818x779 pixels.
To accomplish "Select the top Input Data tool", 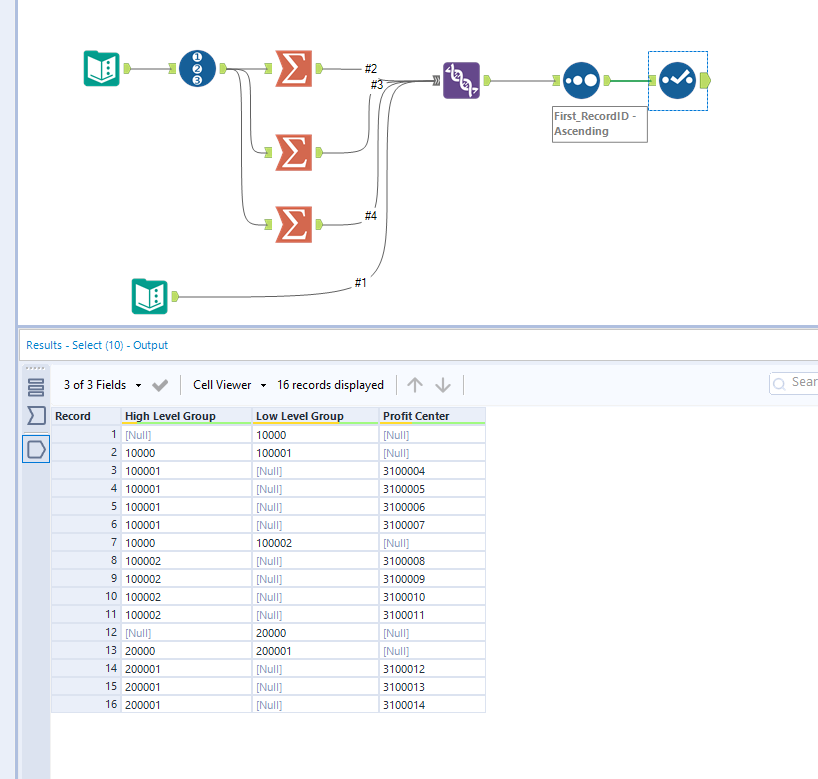I will pos(100,68).
